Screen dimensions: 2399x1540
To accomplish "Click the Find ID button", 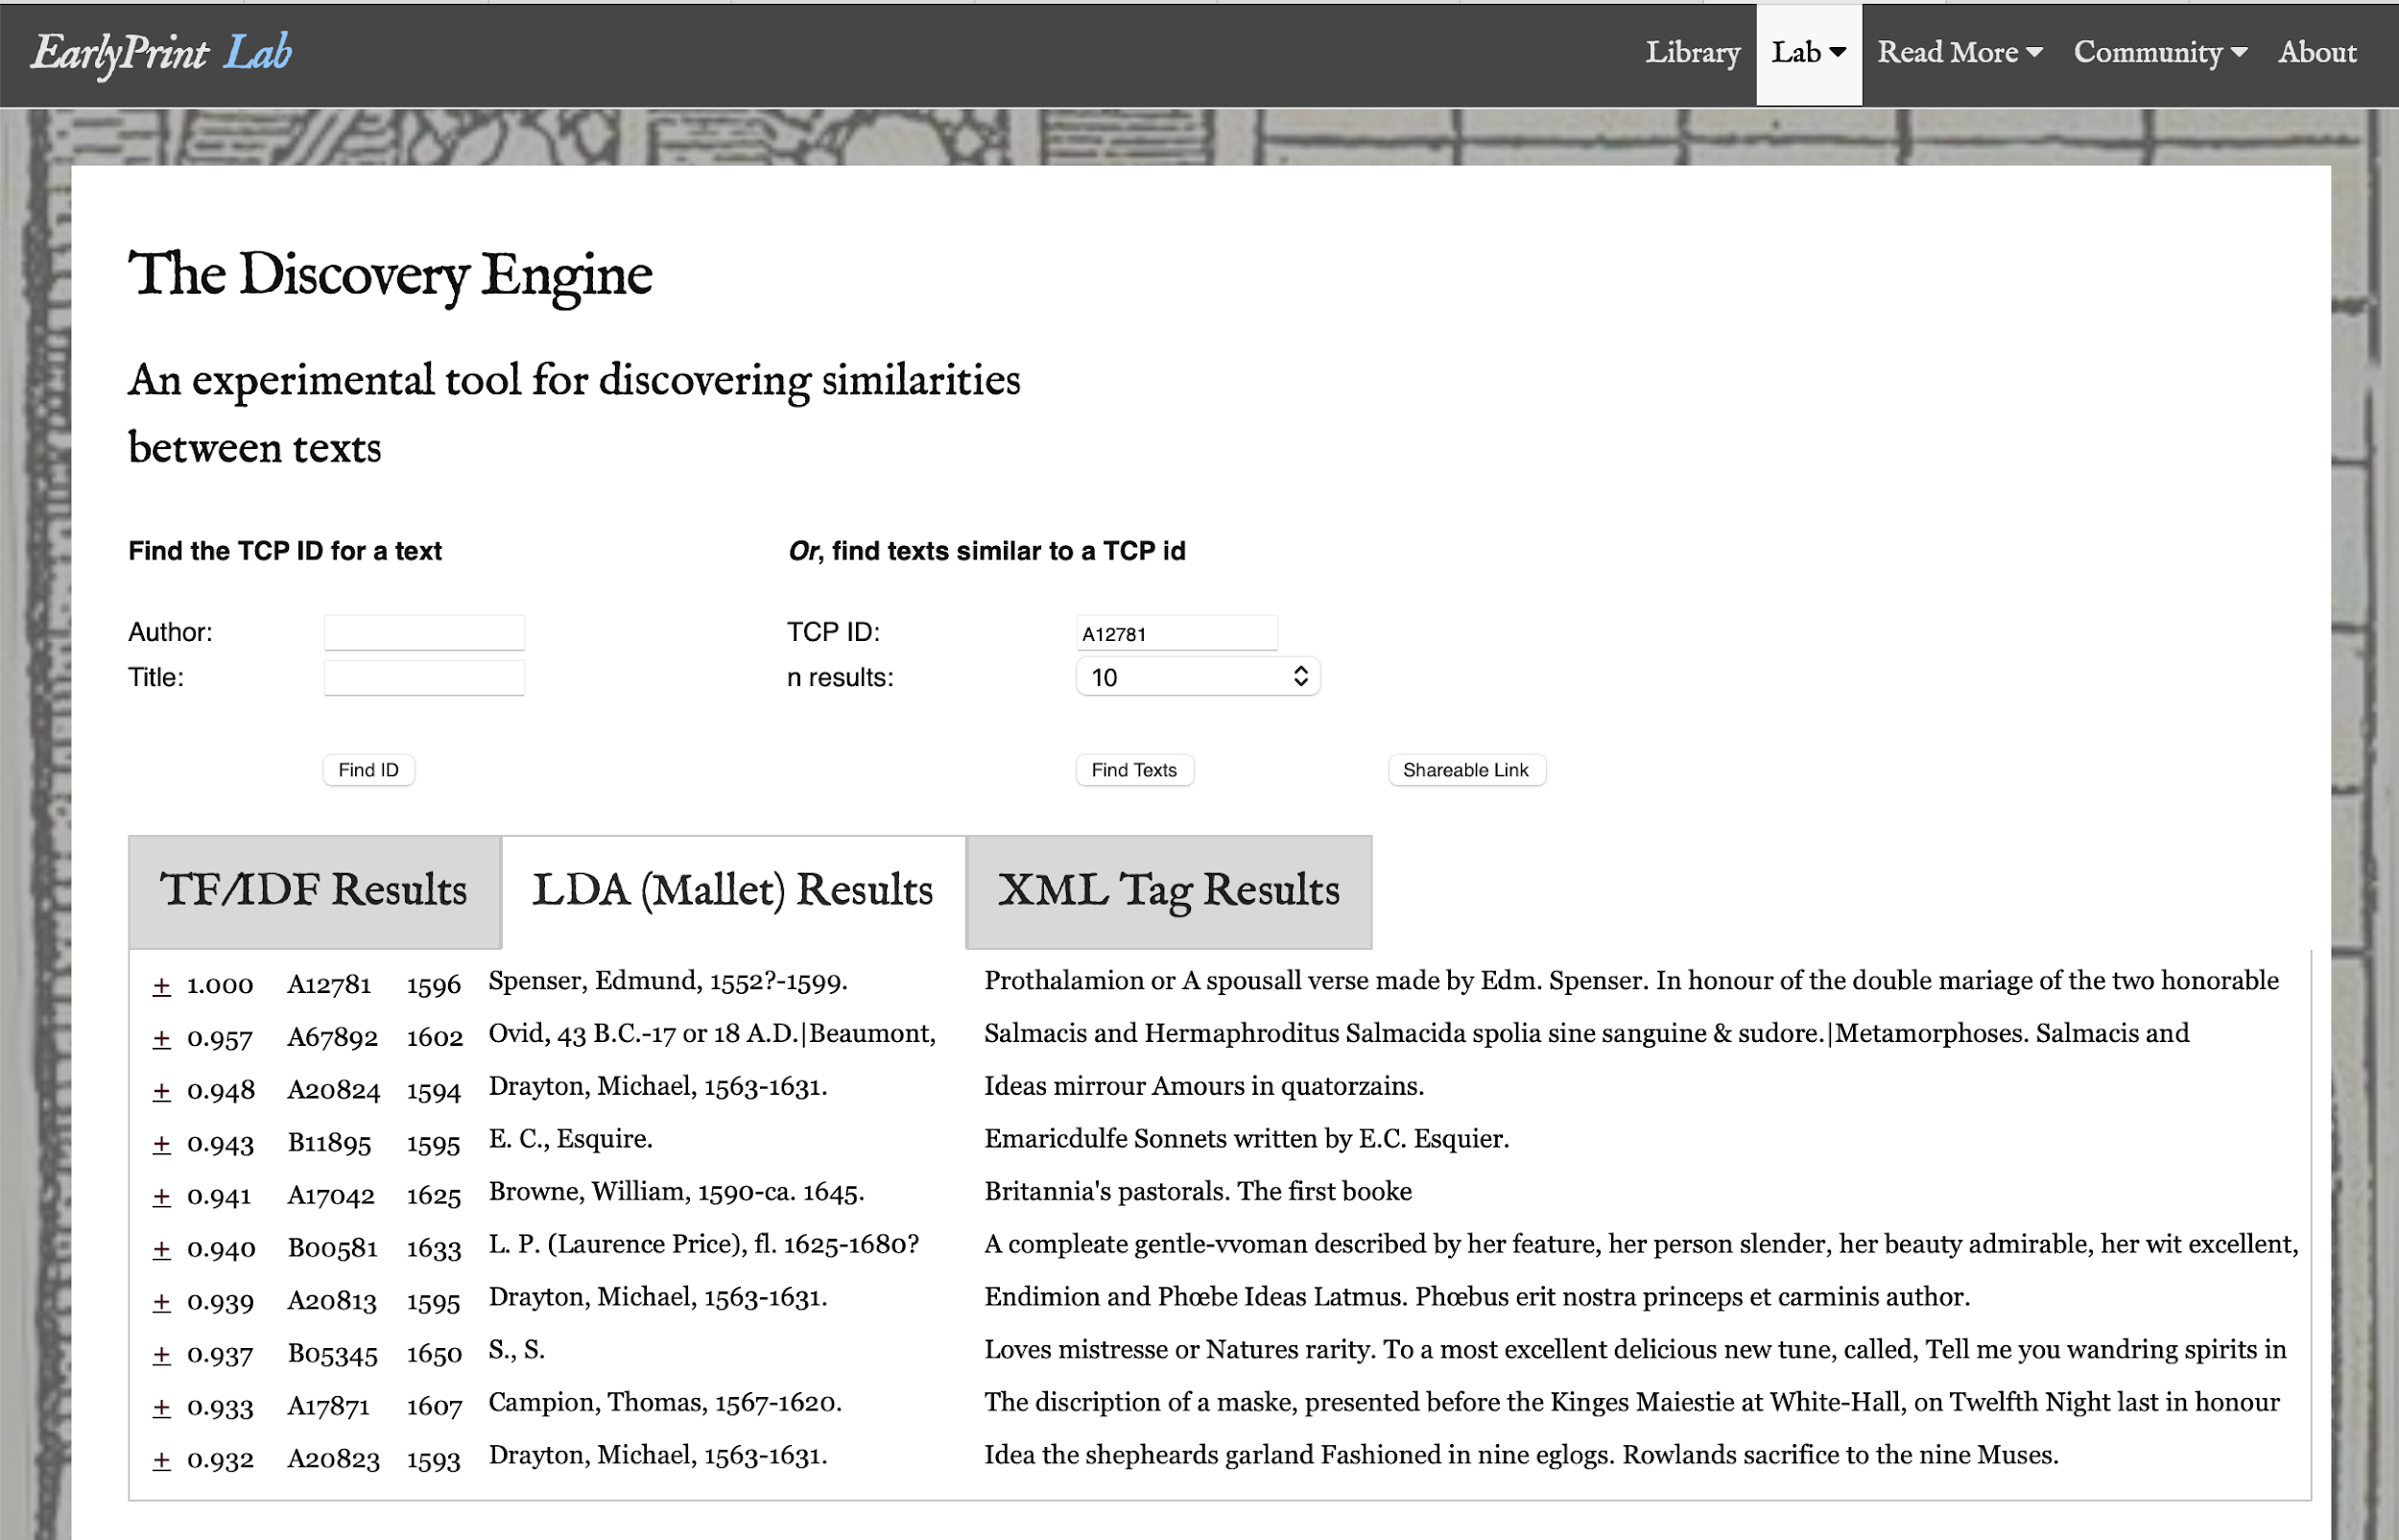I will [x=368, y=770].
